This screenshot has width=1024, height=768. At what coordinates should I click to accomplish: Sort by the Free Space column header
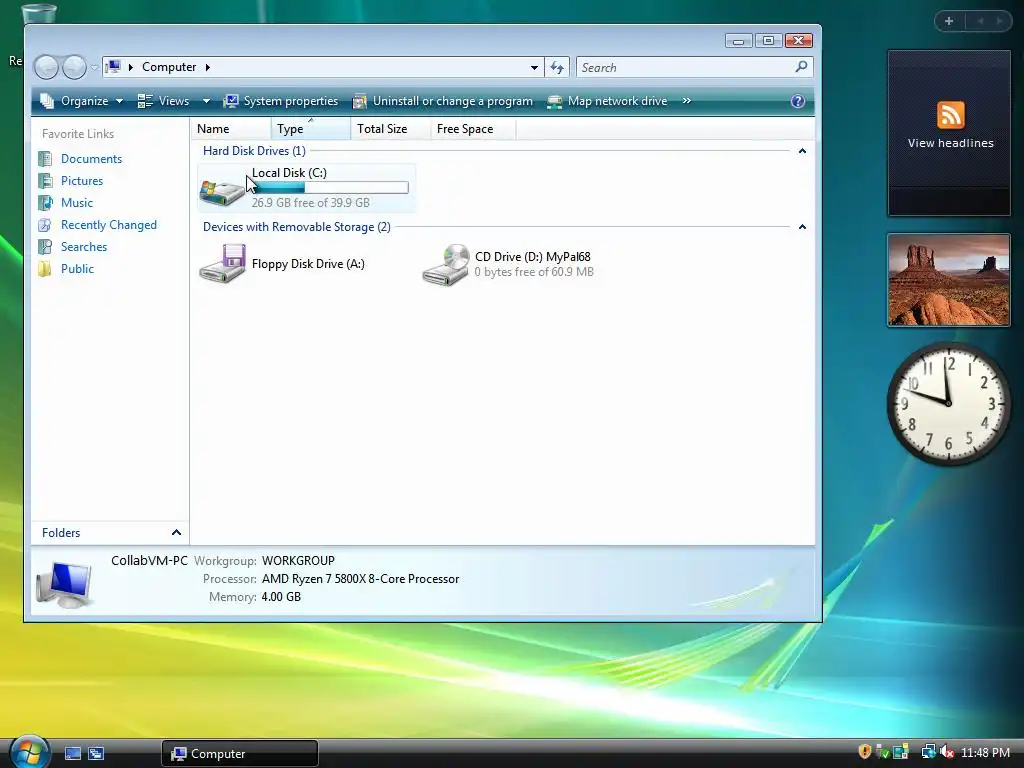(x=473, y=129)
